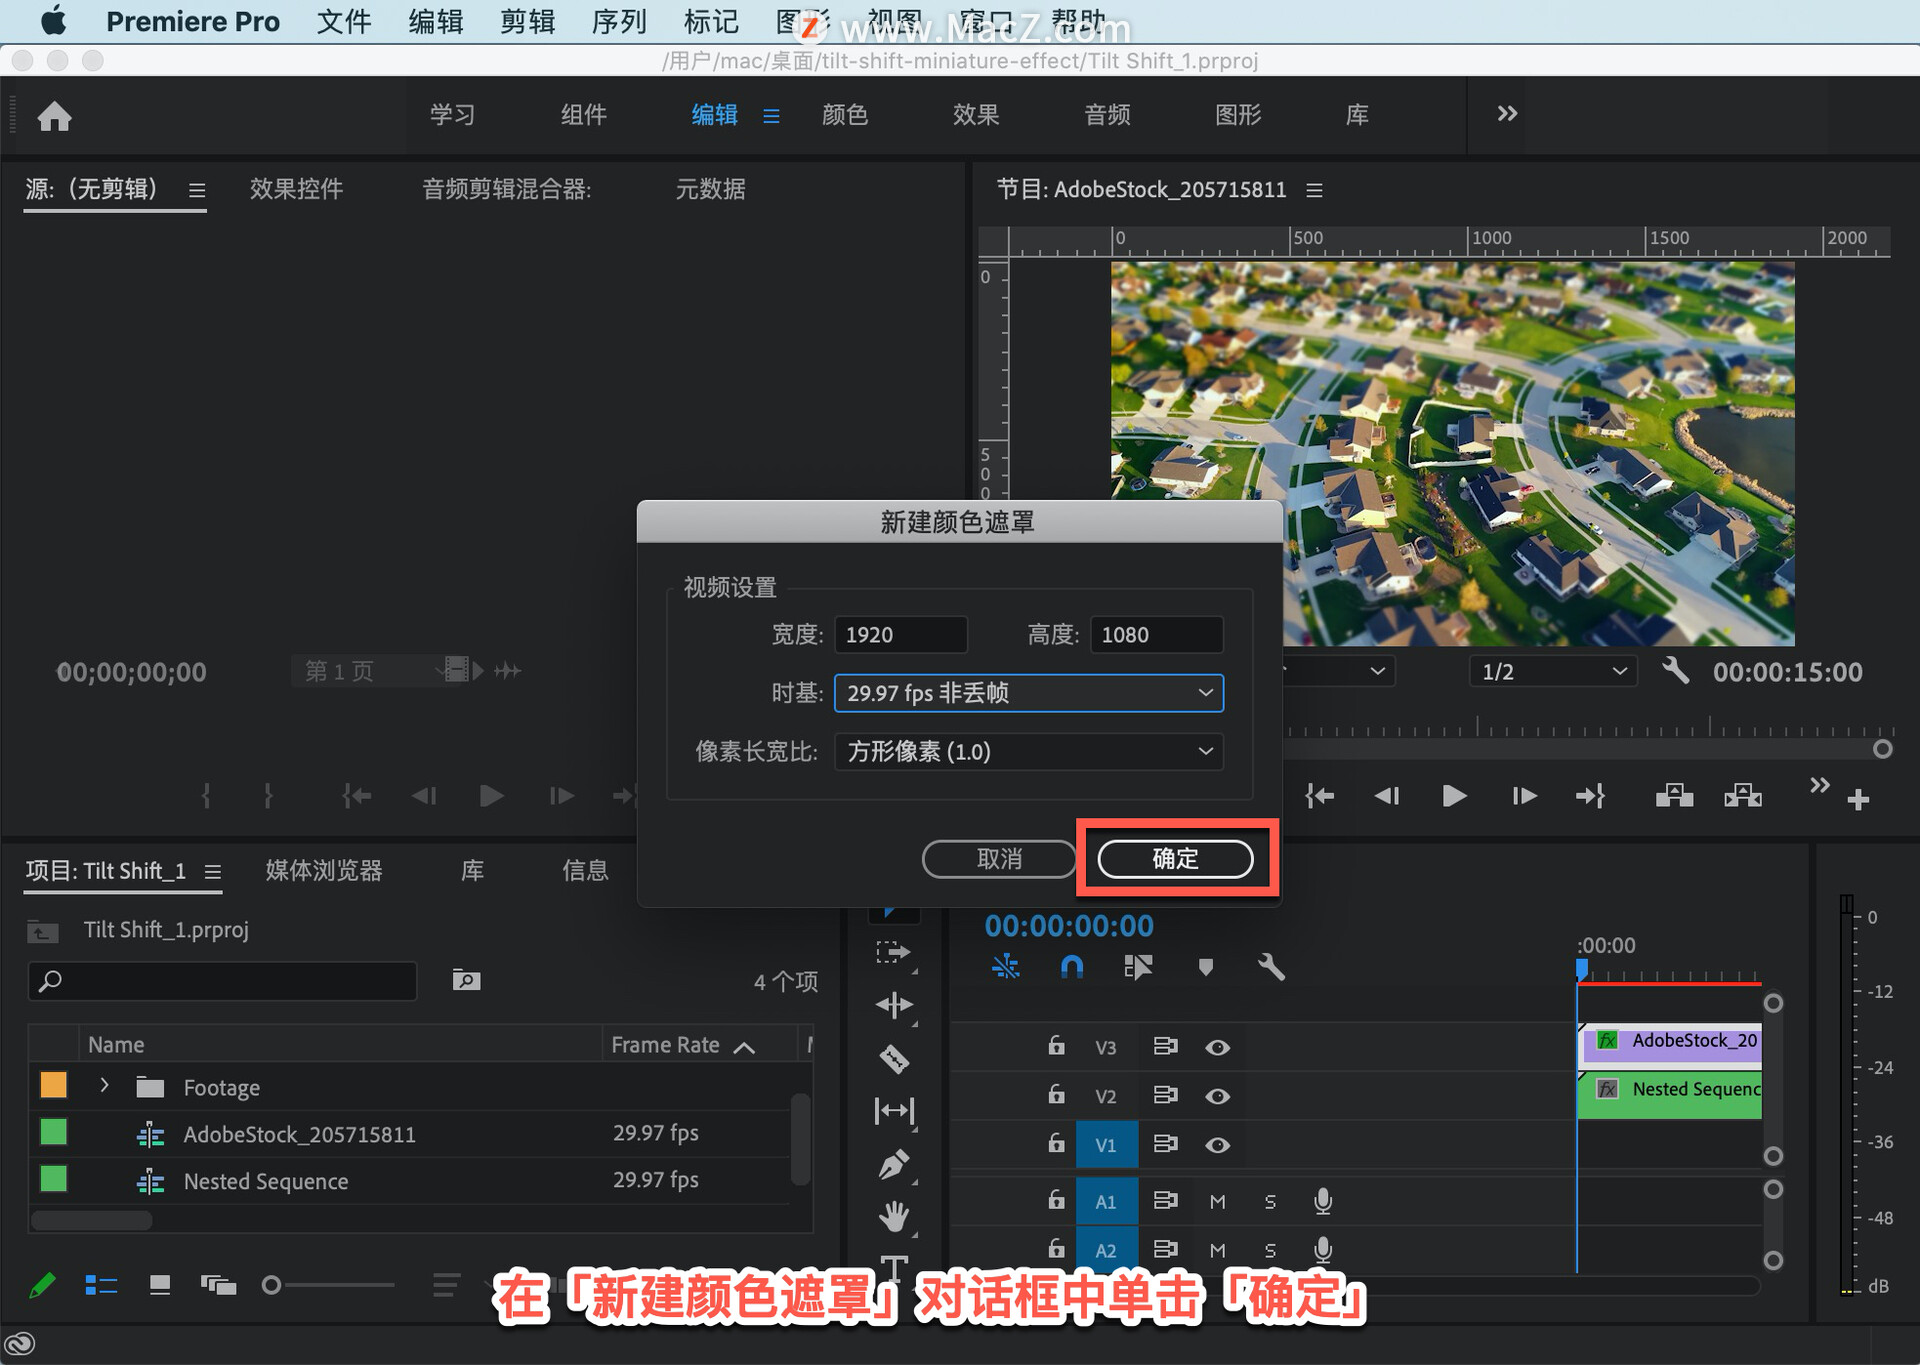
Task: Toggle V3 track visibility eye
Action: (x=1217, y=1047)
